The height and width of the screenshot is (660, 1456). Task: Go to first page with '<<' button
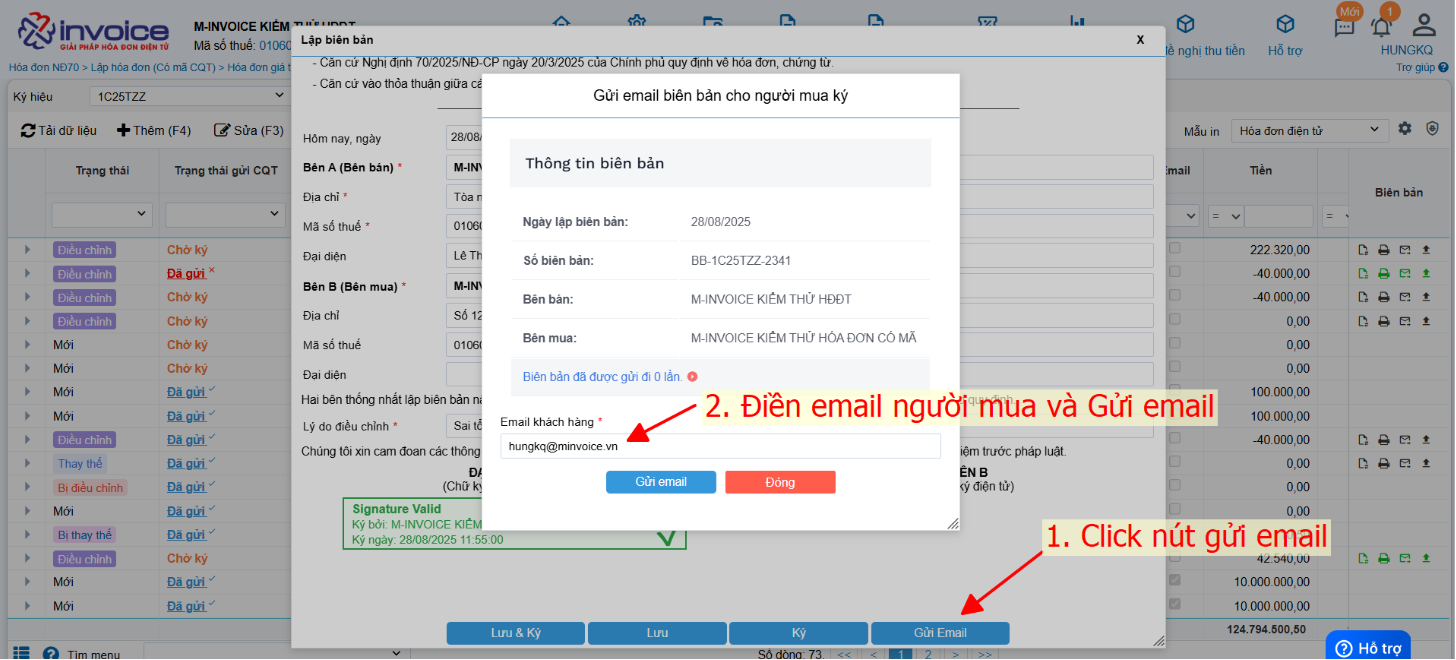tap(844, 654)
